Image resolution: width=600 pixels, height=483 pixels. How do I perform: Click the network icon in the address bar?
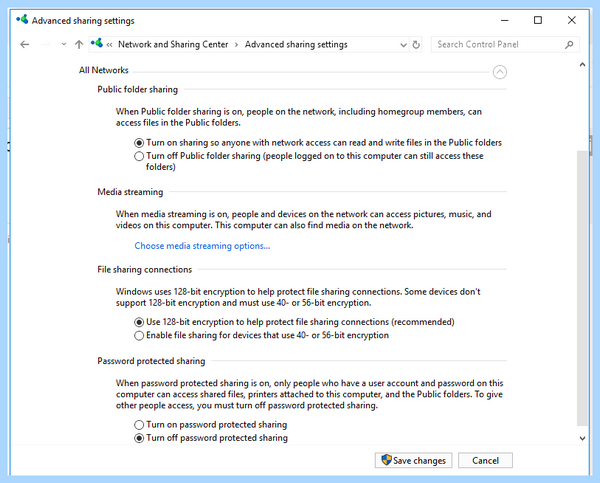(x=97, y=43)
